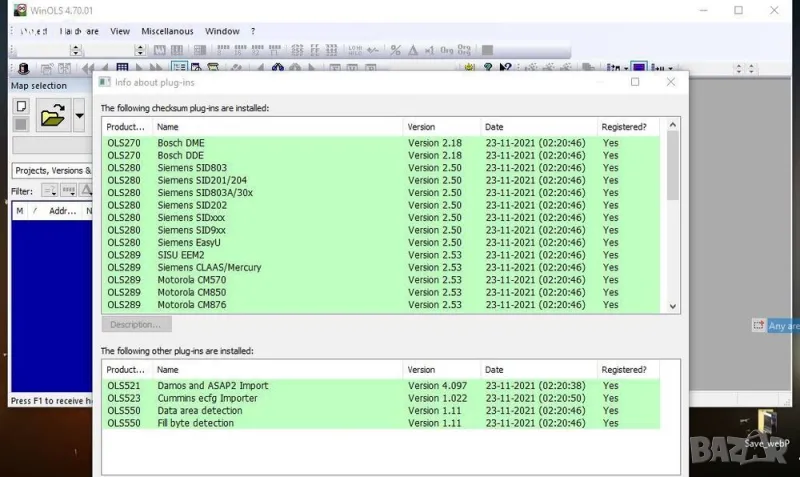Open the Save_webP desktop shortcut

[767, 424]
